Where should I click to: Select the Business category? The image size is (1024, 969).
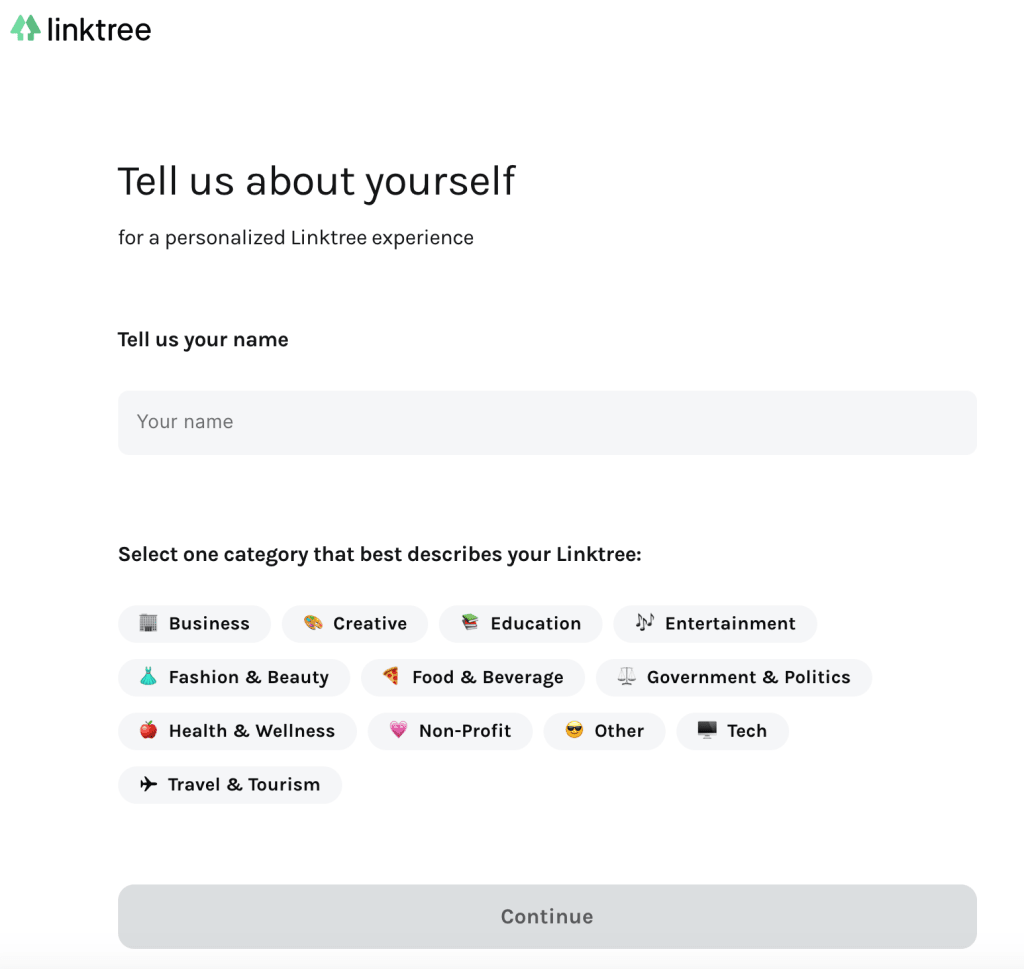194,623
